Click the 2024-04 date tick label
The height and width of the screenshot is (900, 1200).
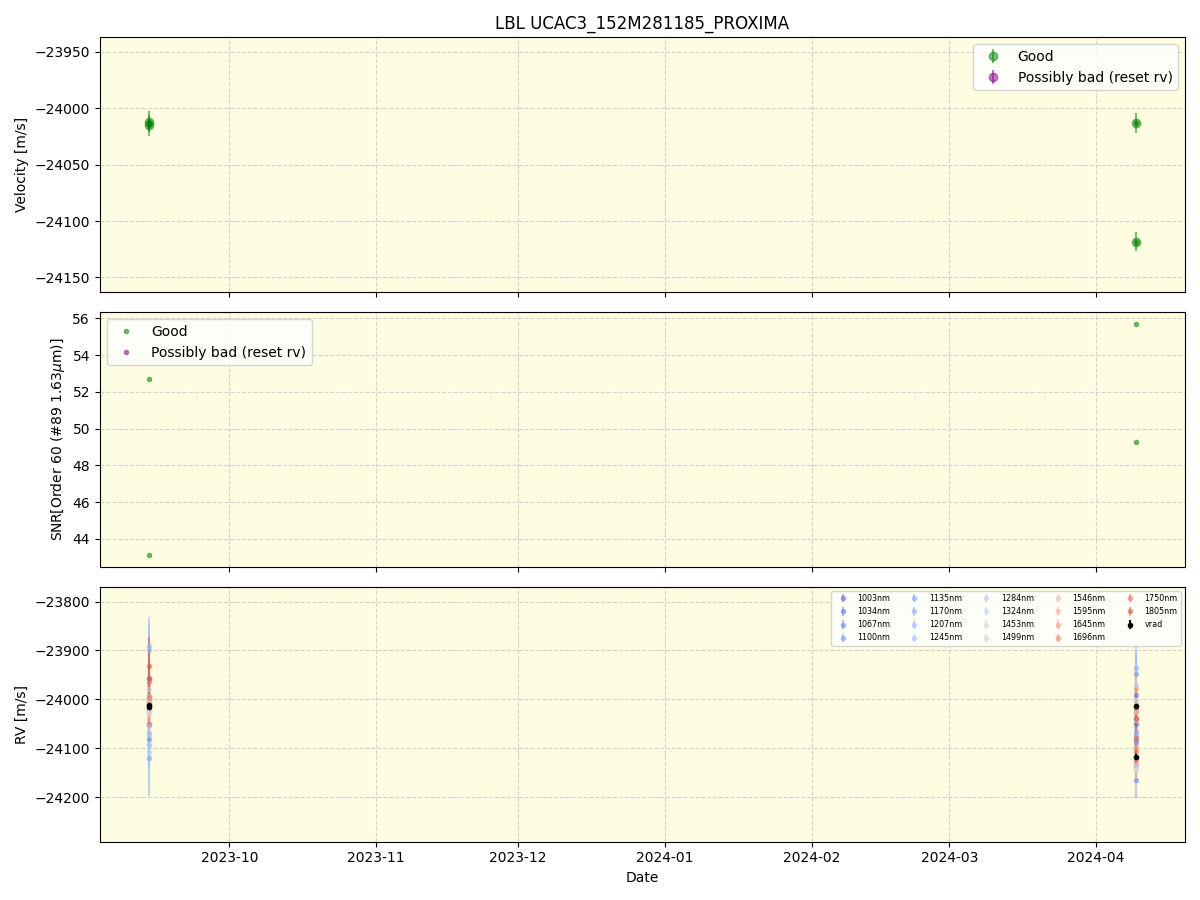click(1096, 857)
